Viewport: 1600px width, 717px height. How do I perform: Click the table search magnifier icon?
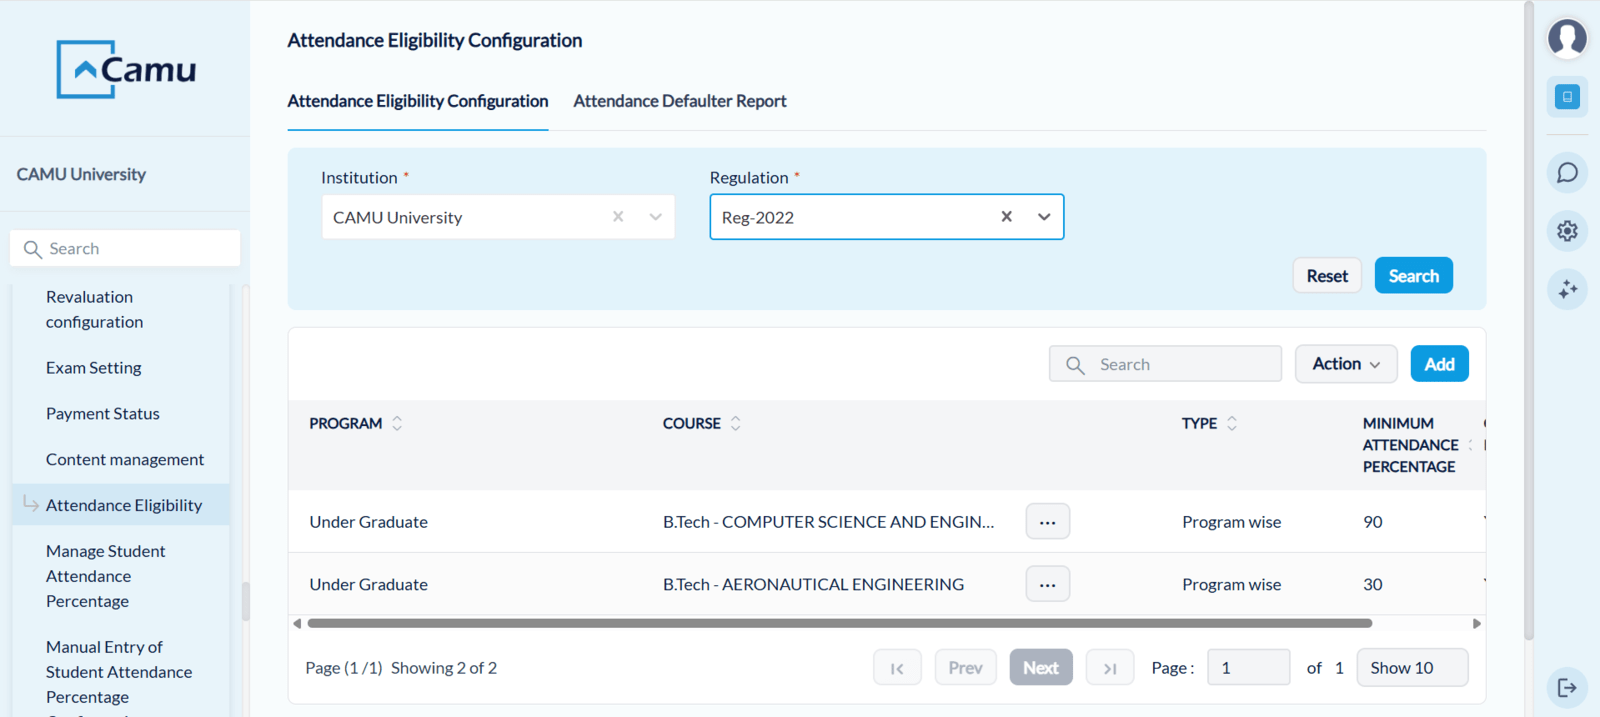point(1075,365)
